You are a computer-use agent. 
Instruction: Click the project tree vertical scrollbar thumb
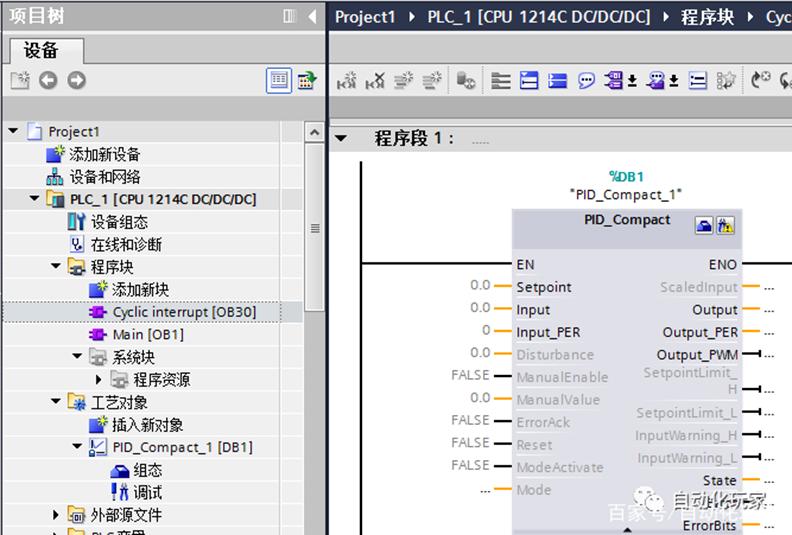coord(315,228)
